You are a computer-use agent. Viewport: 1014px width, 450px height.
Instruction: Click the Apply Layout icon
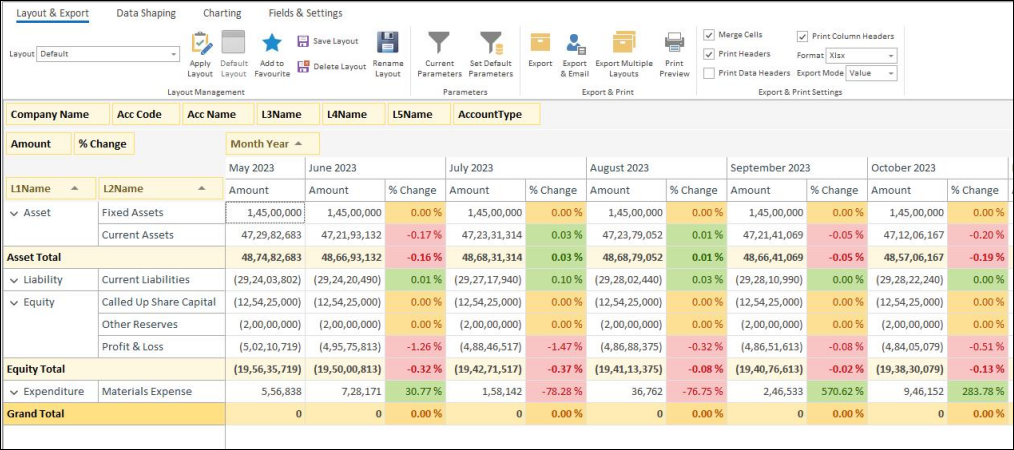[201, 45]
